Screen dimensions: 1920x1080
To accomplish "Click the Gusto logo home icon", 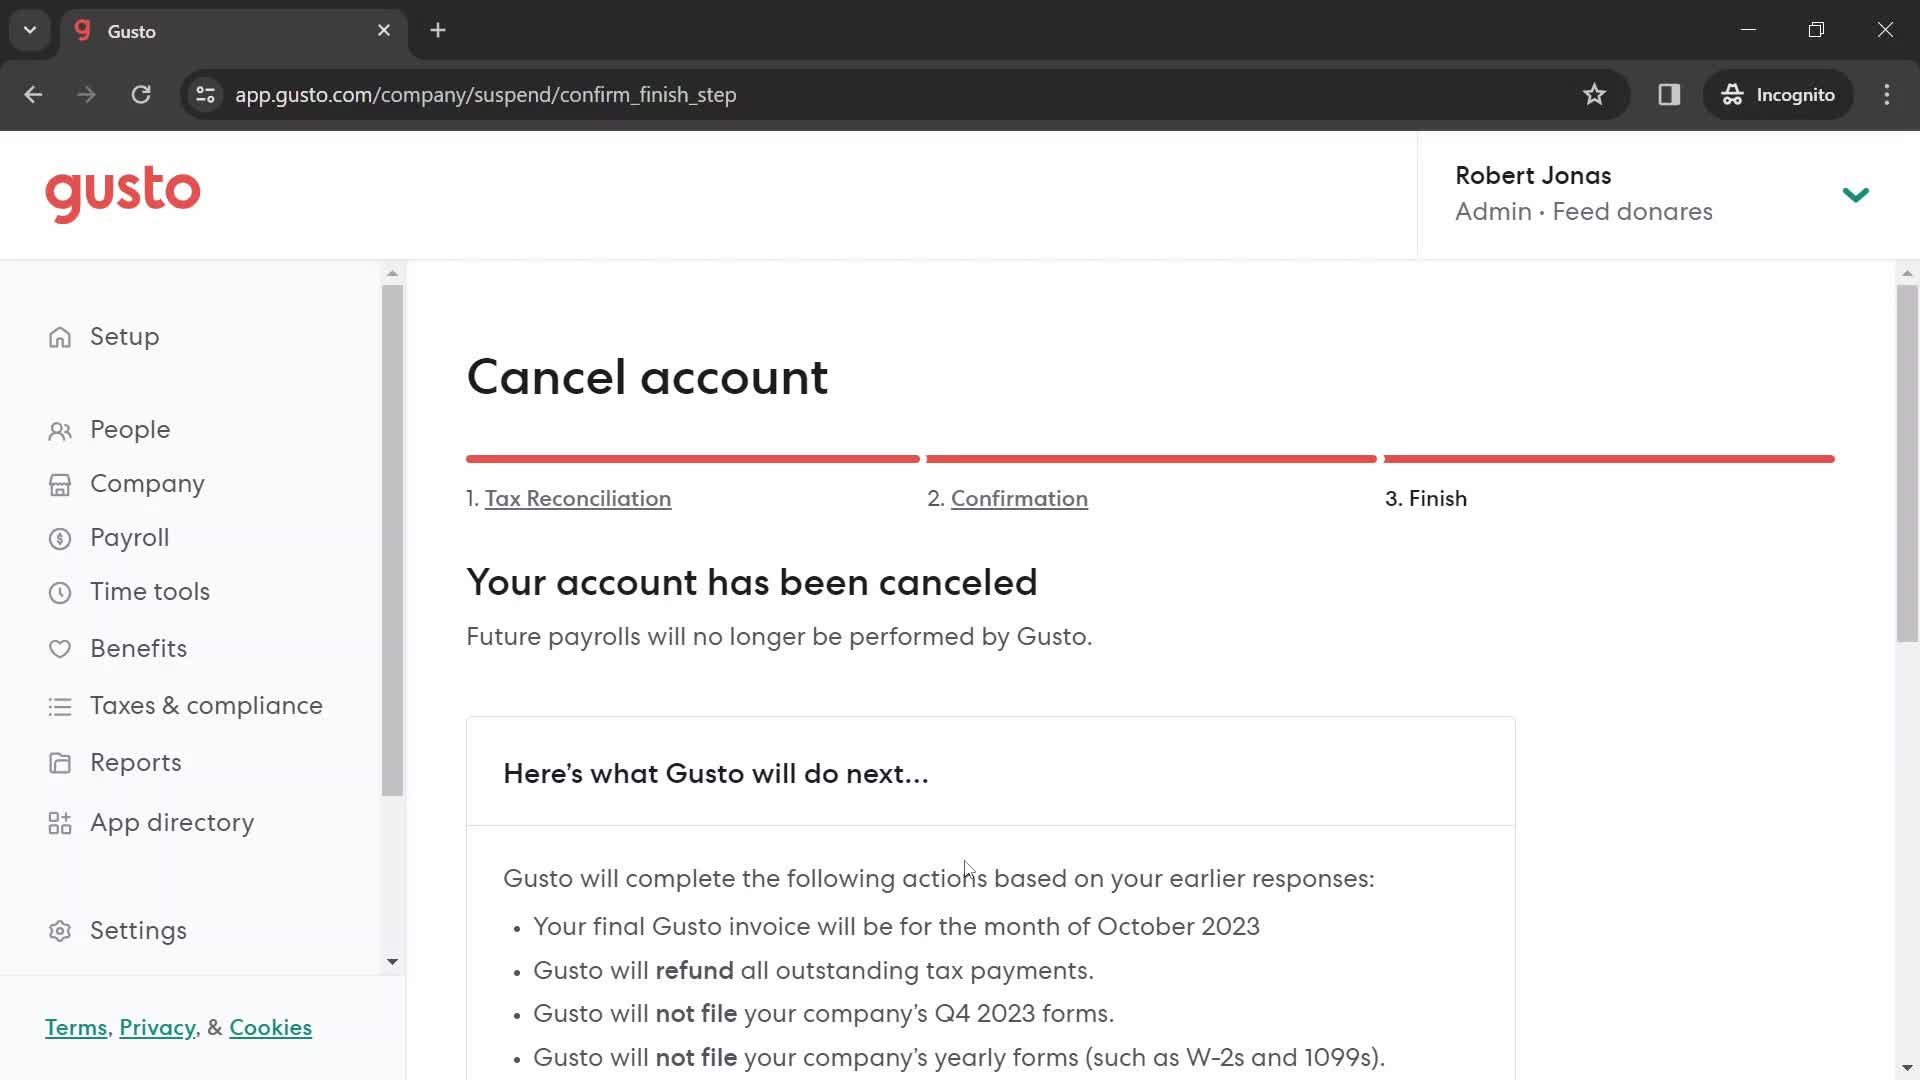I will [124, 195].
